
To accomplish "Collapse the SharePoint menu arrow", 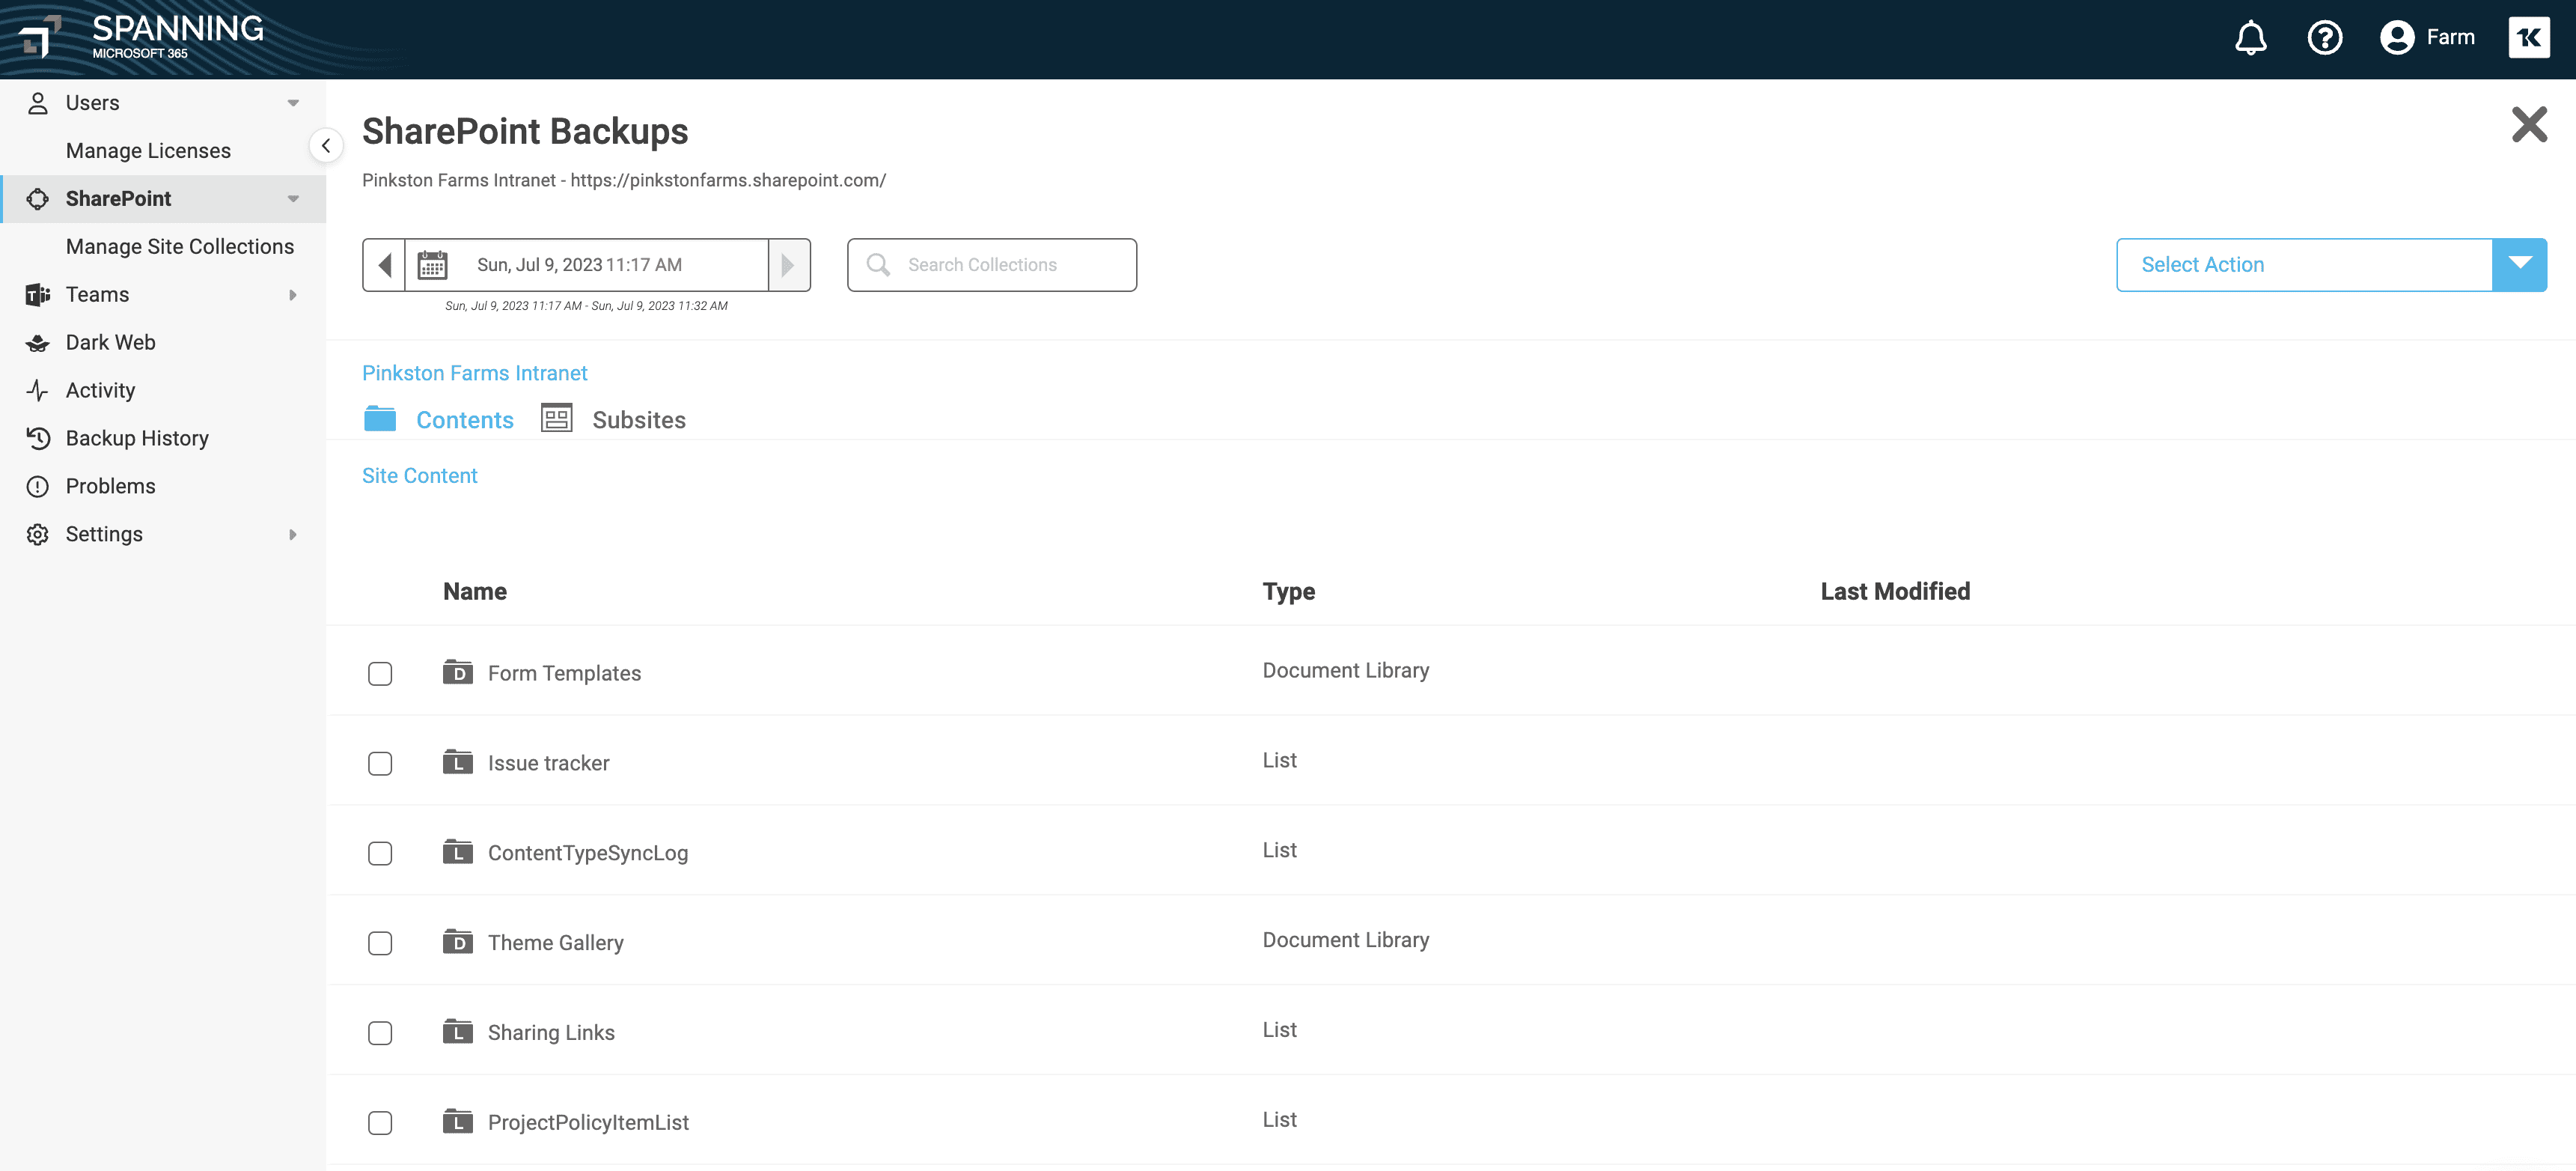I will click(293, 199).
